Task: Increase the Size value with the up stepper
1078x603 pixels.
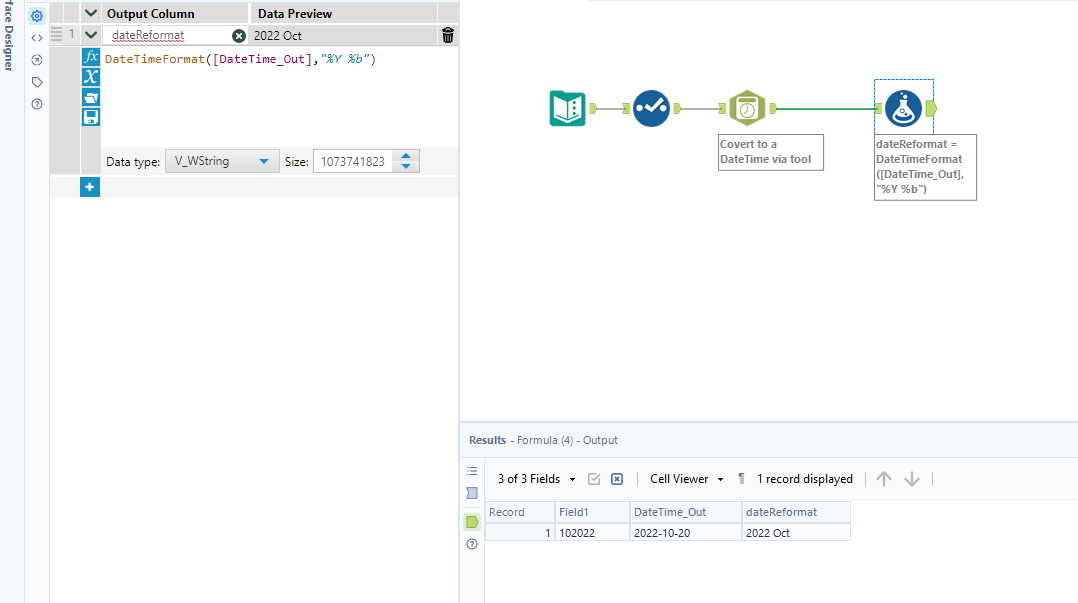Action: coord(406,155)
